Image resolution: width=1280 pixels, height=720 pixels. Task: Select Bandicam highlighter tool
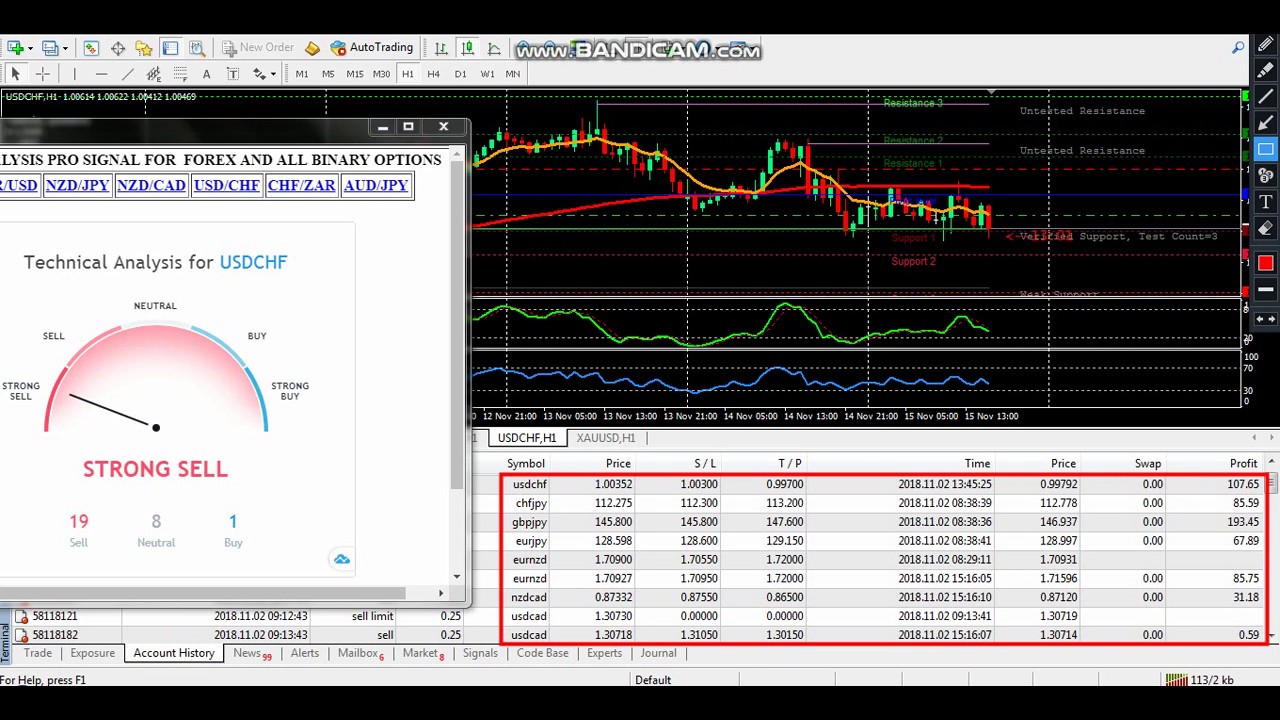point(1266,71)
